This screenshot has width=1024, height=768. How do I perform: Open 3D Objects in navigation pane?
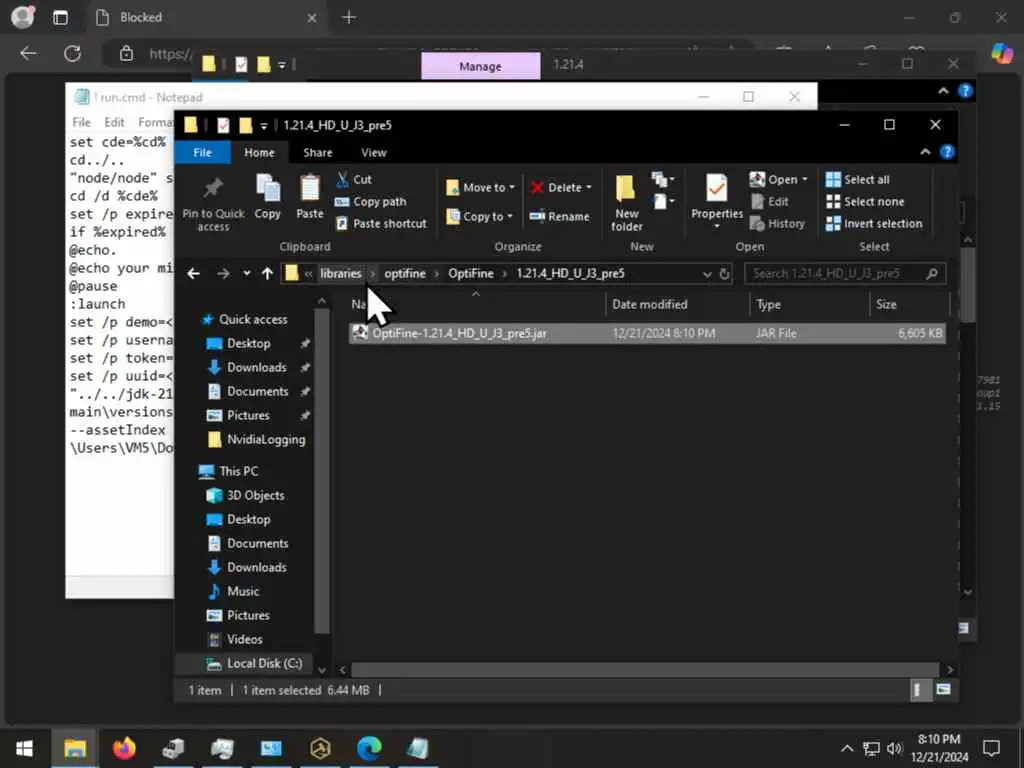[x=246, y=496]
